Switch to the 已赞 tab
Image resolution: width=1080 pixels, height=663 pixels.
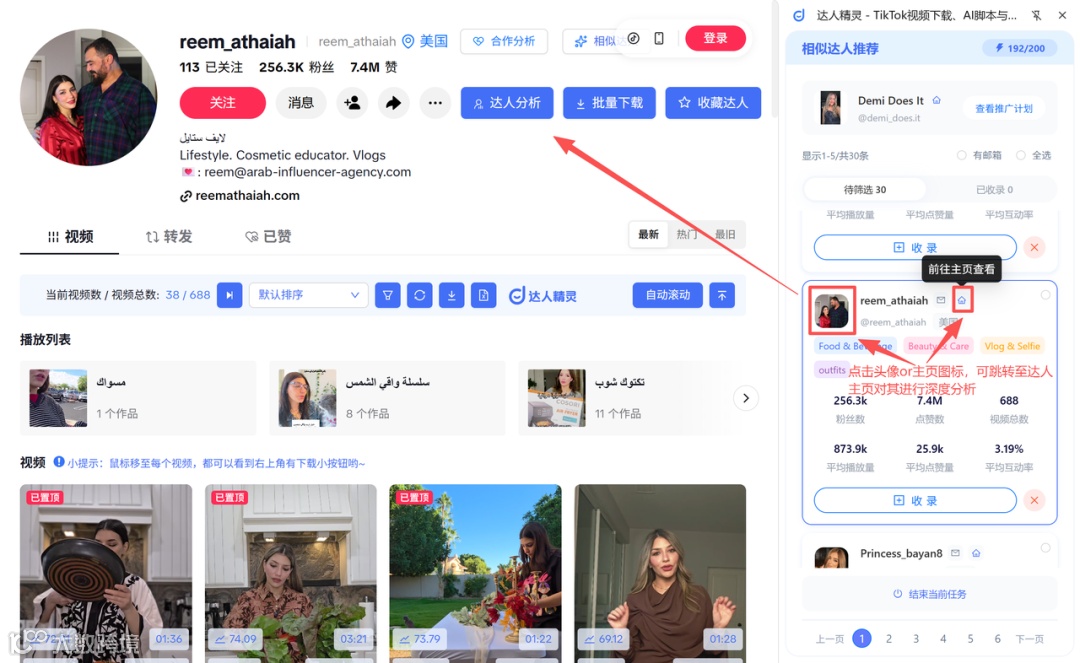tap(268, 237)
